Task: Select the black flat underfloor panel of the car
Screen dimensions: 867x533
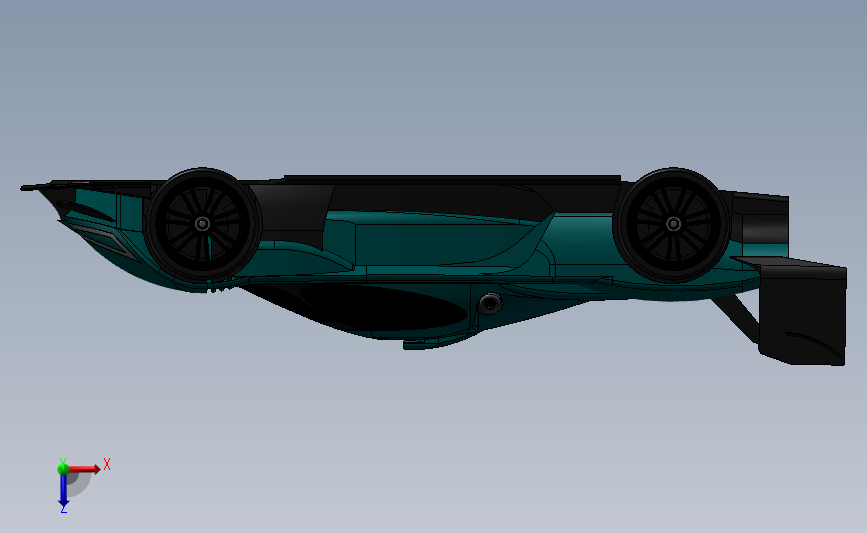Action: [452, 179]
